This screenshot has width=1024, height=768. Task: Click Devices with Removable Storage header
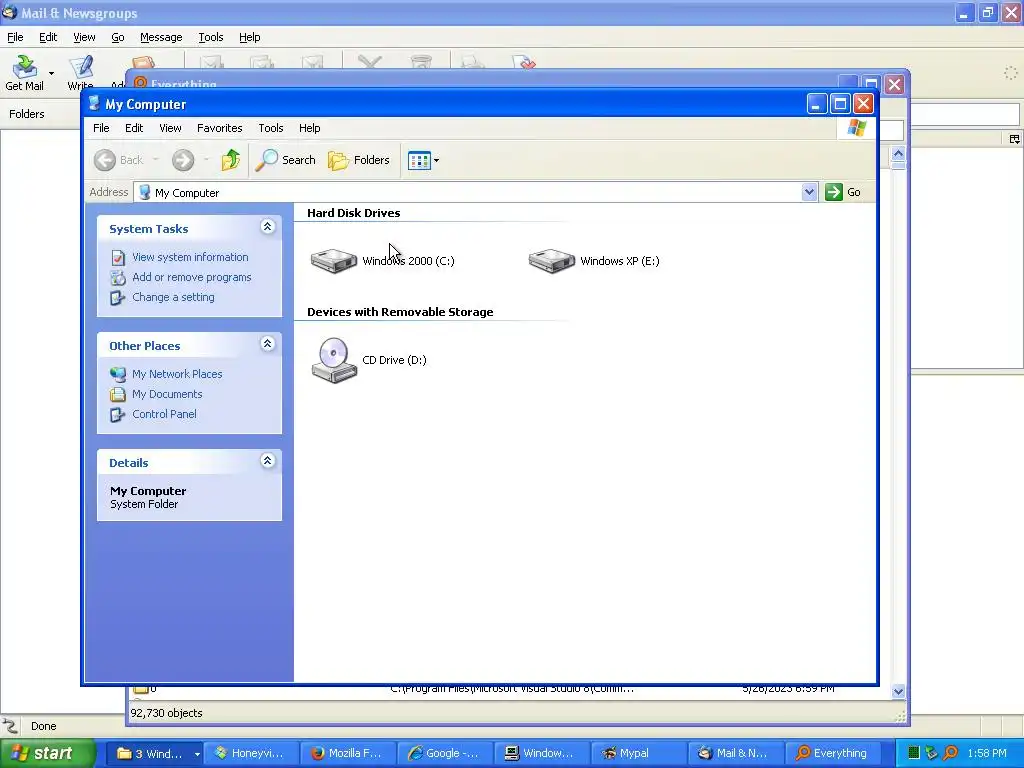(x=400, y=312)
